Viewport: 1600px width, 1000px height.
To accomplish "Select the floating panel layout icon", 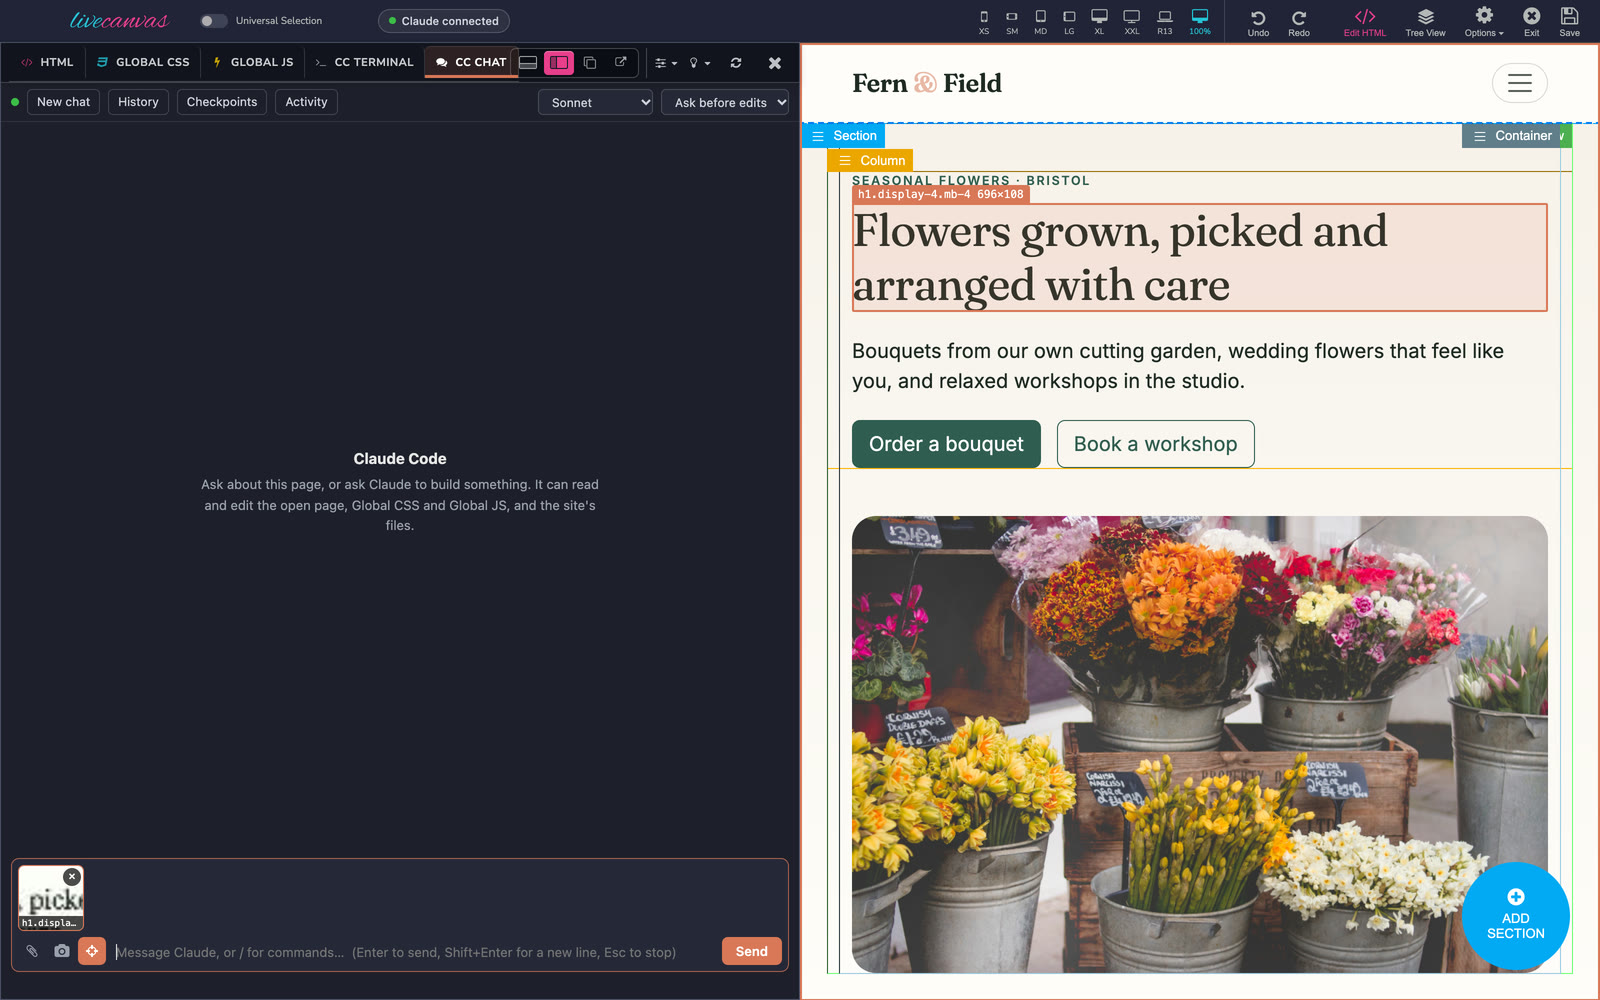I will pos(590,62).
